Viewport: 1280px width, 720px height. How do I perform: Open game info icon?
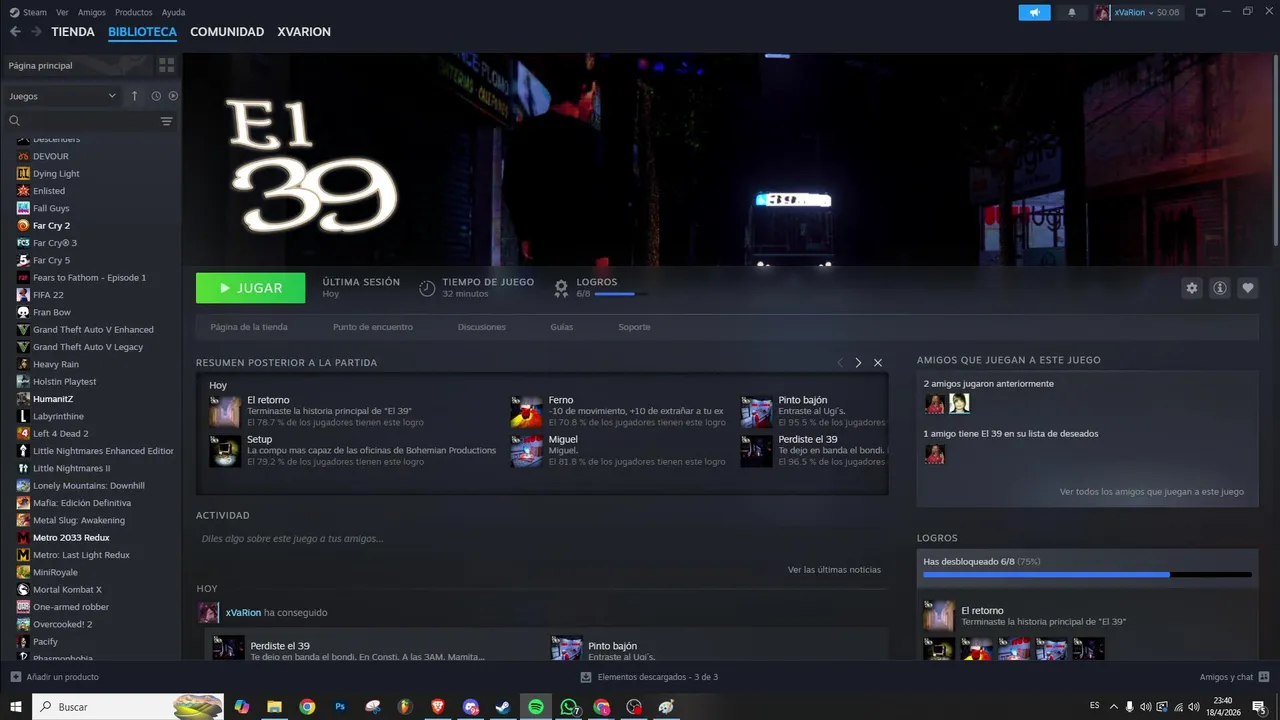click(x=1220, y=288)
